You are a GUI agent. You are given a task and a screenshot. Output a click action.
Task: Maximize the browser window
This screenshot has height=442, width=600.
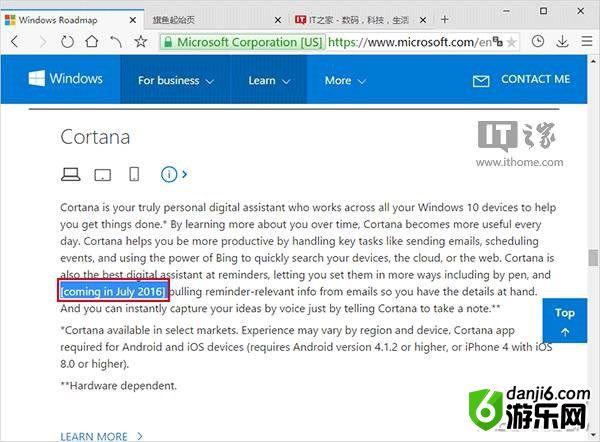pyautogui.click(x=543, y=11)
